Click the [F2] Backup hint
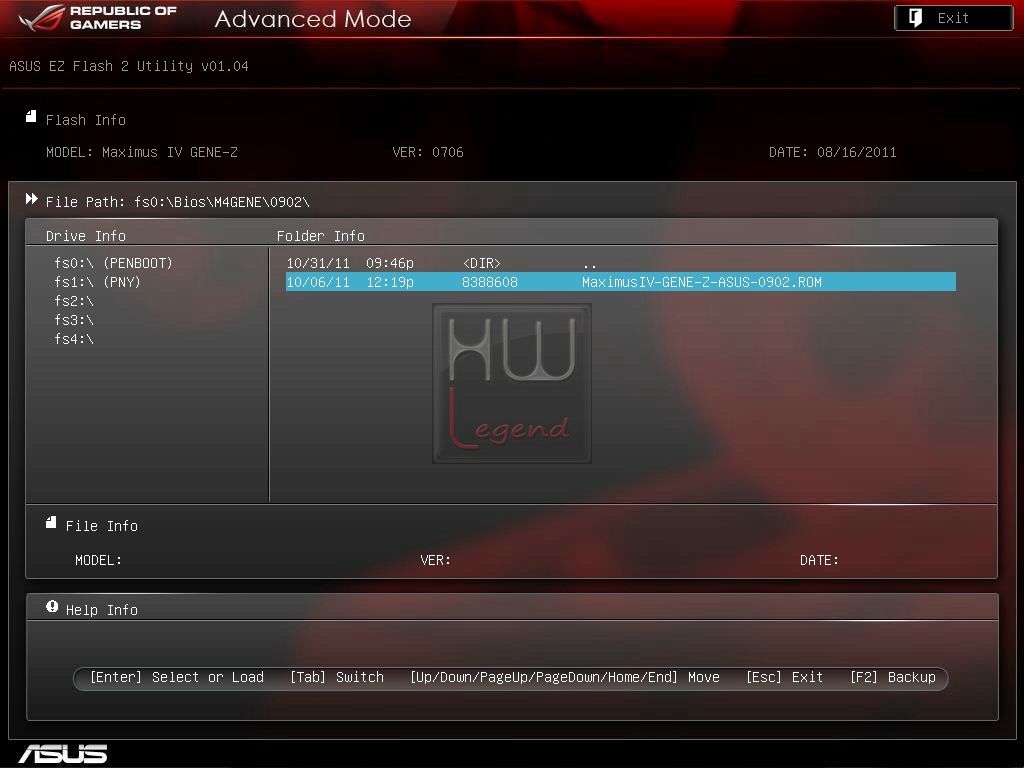Screen dimensions: 1024x768 [893, 677]
